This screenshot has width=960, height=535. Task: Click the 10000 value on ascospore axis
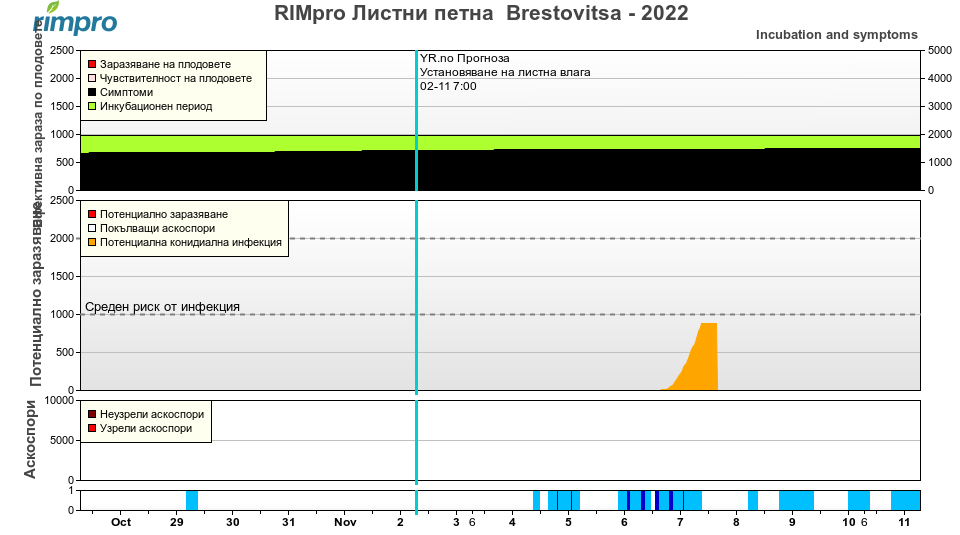59,400
